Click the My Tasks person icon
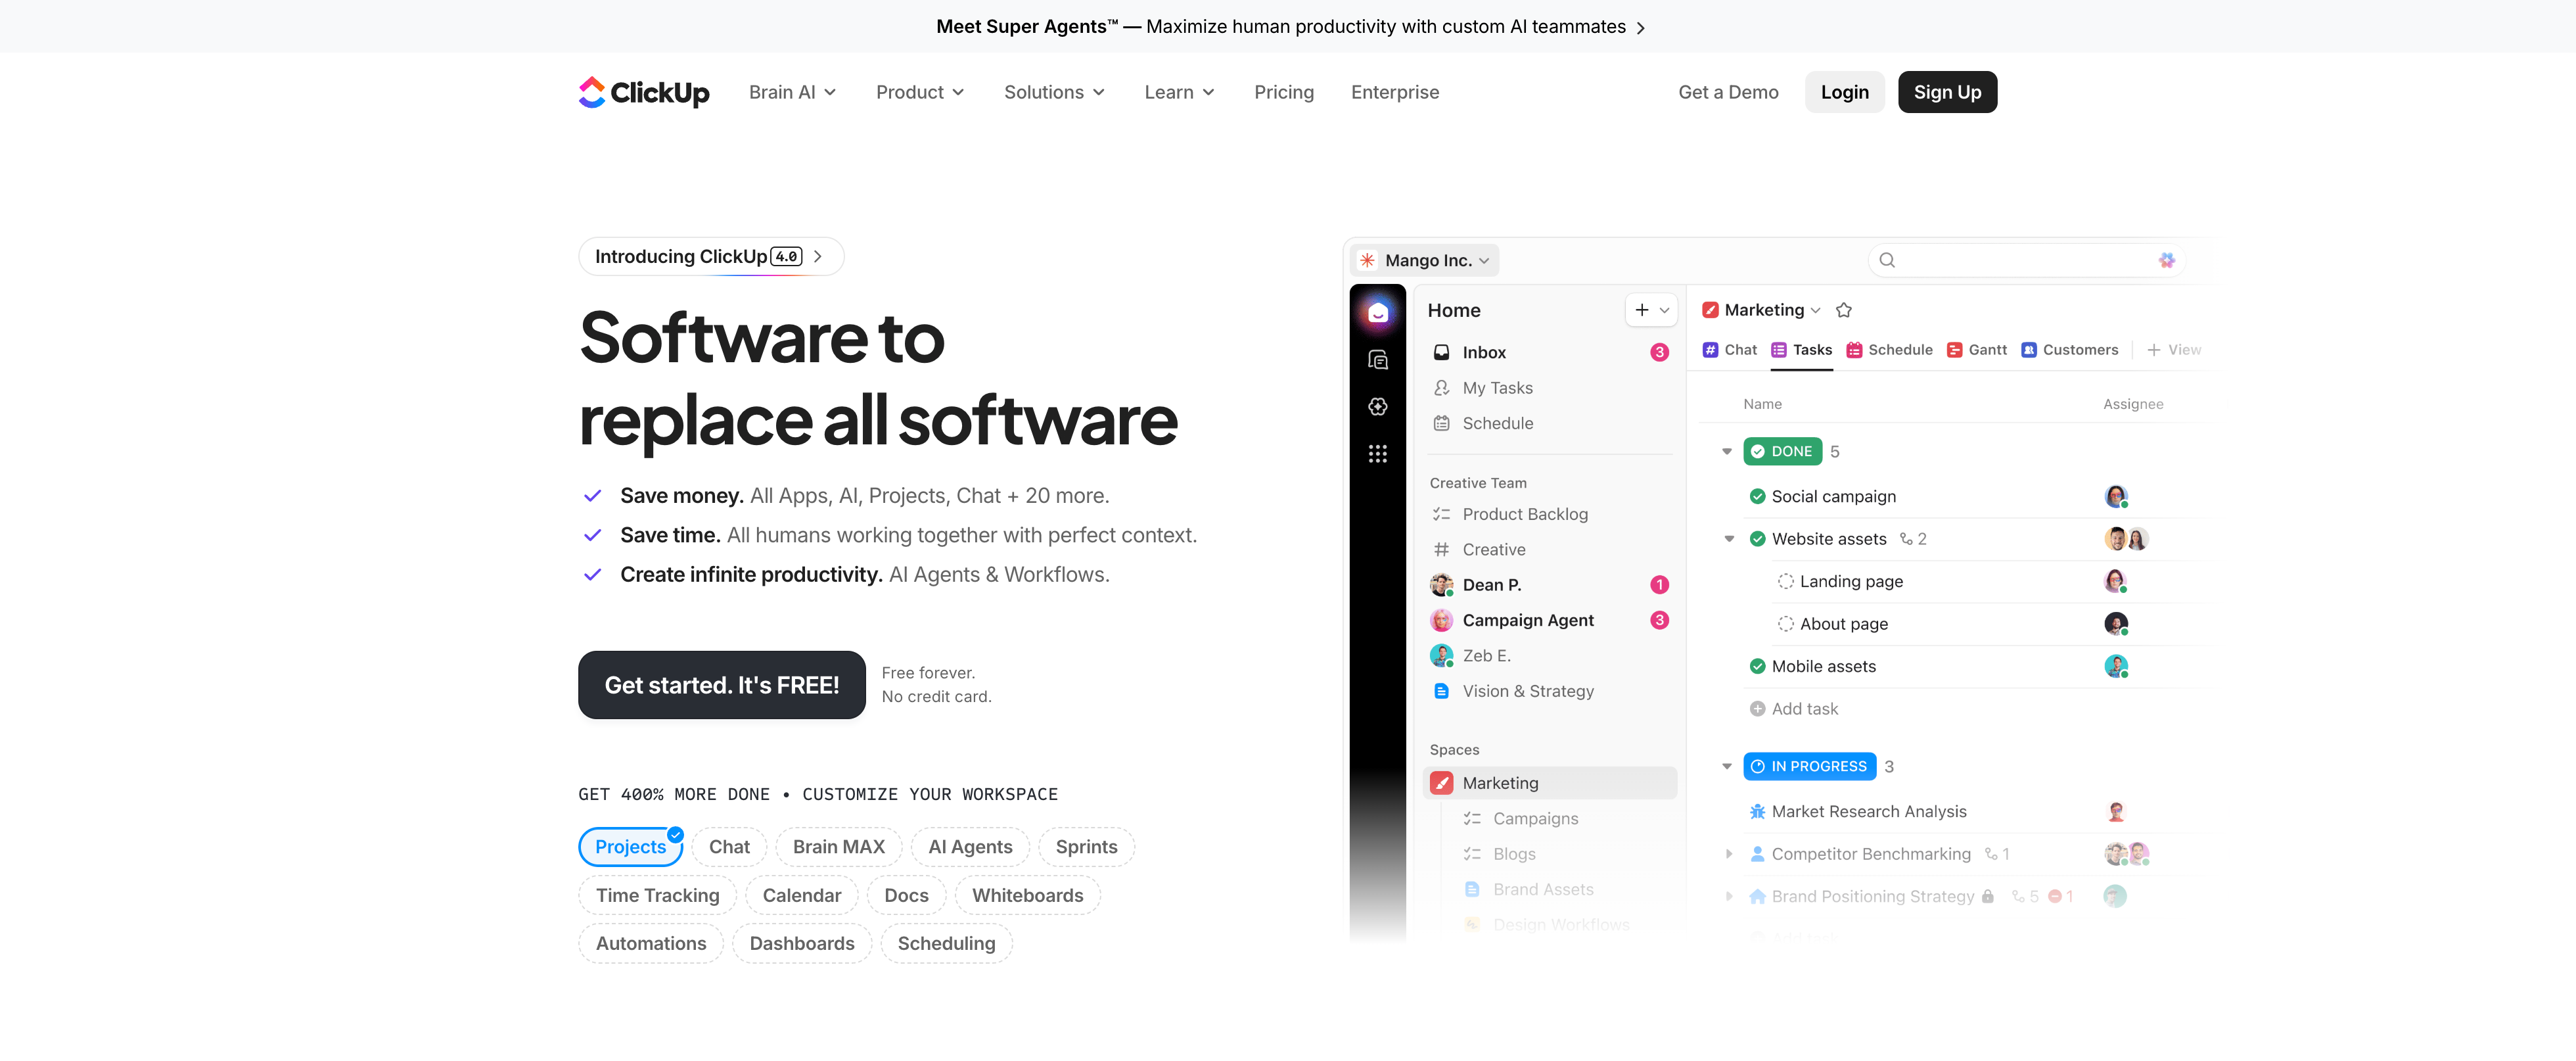Screen dimensions: 2576x1061 [x=1441, y=388]
